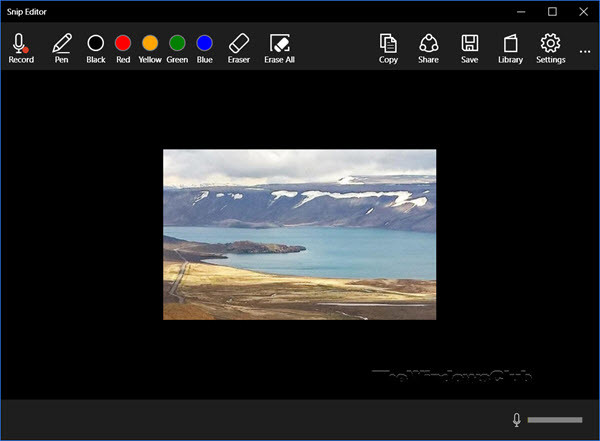This screenshot has width=600, height=441.
Task: Choose the Black ink color
Action: (96, 48)
